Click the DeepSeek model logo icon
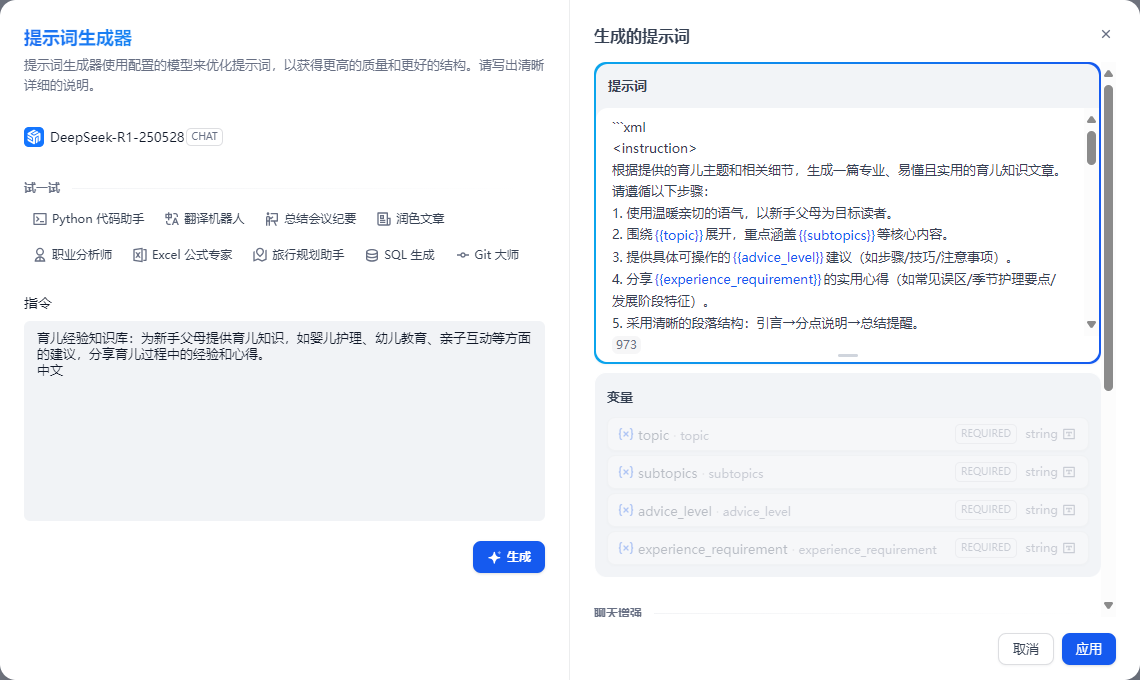This screenshot has width=1140, height=680. pos(33,137)
